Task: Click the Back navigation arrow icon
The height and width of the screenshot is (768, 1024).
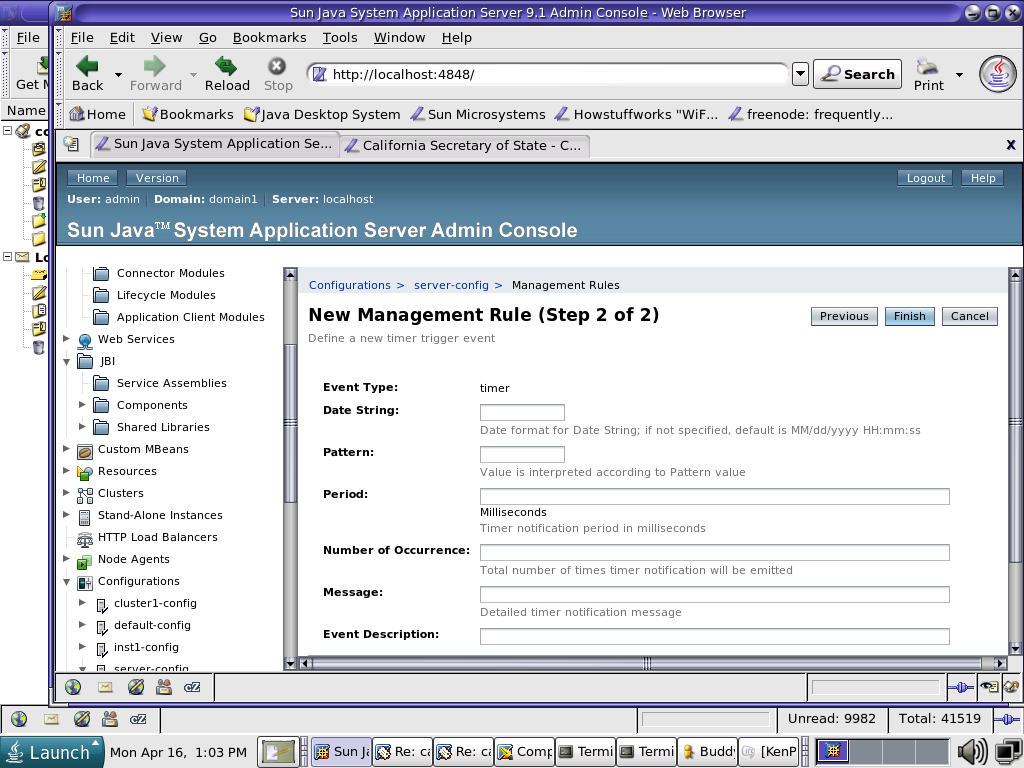Action: click(x=87, y=67)
